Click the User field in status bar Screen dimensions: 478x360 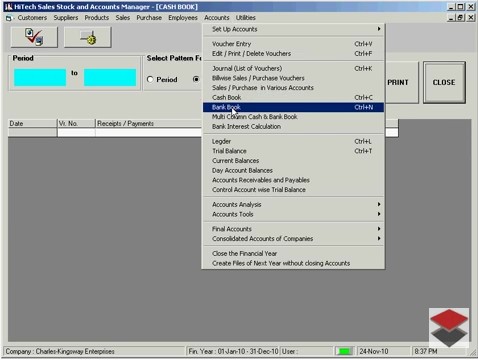[x=307, y=351]
